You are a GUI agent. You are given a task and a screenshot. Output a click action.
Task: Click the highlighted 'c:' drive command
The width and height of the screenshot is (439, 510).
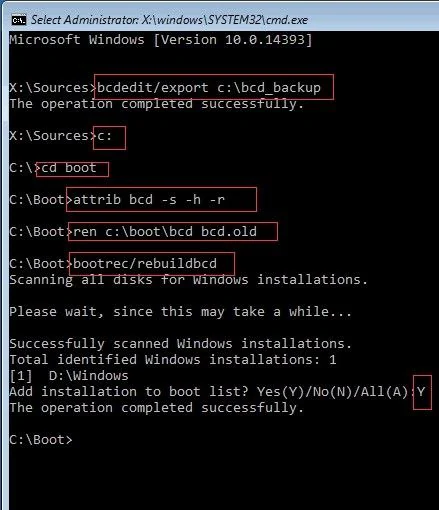pyautogui.click(x=104, y=136)
